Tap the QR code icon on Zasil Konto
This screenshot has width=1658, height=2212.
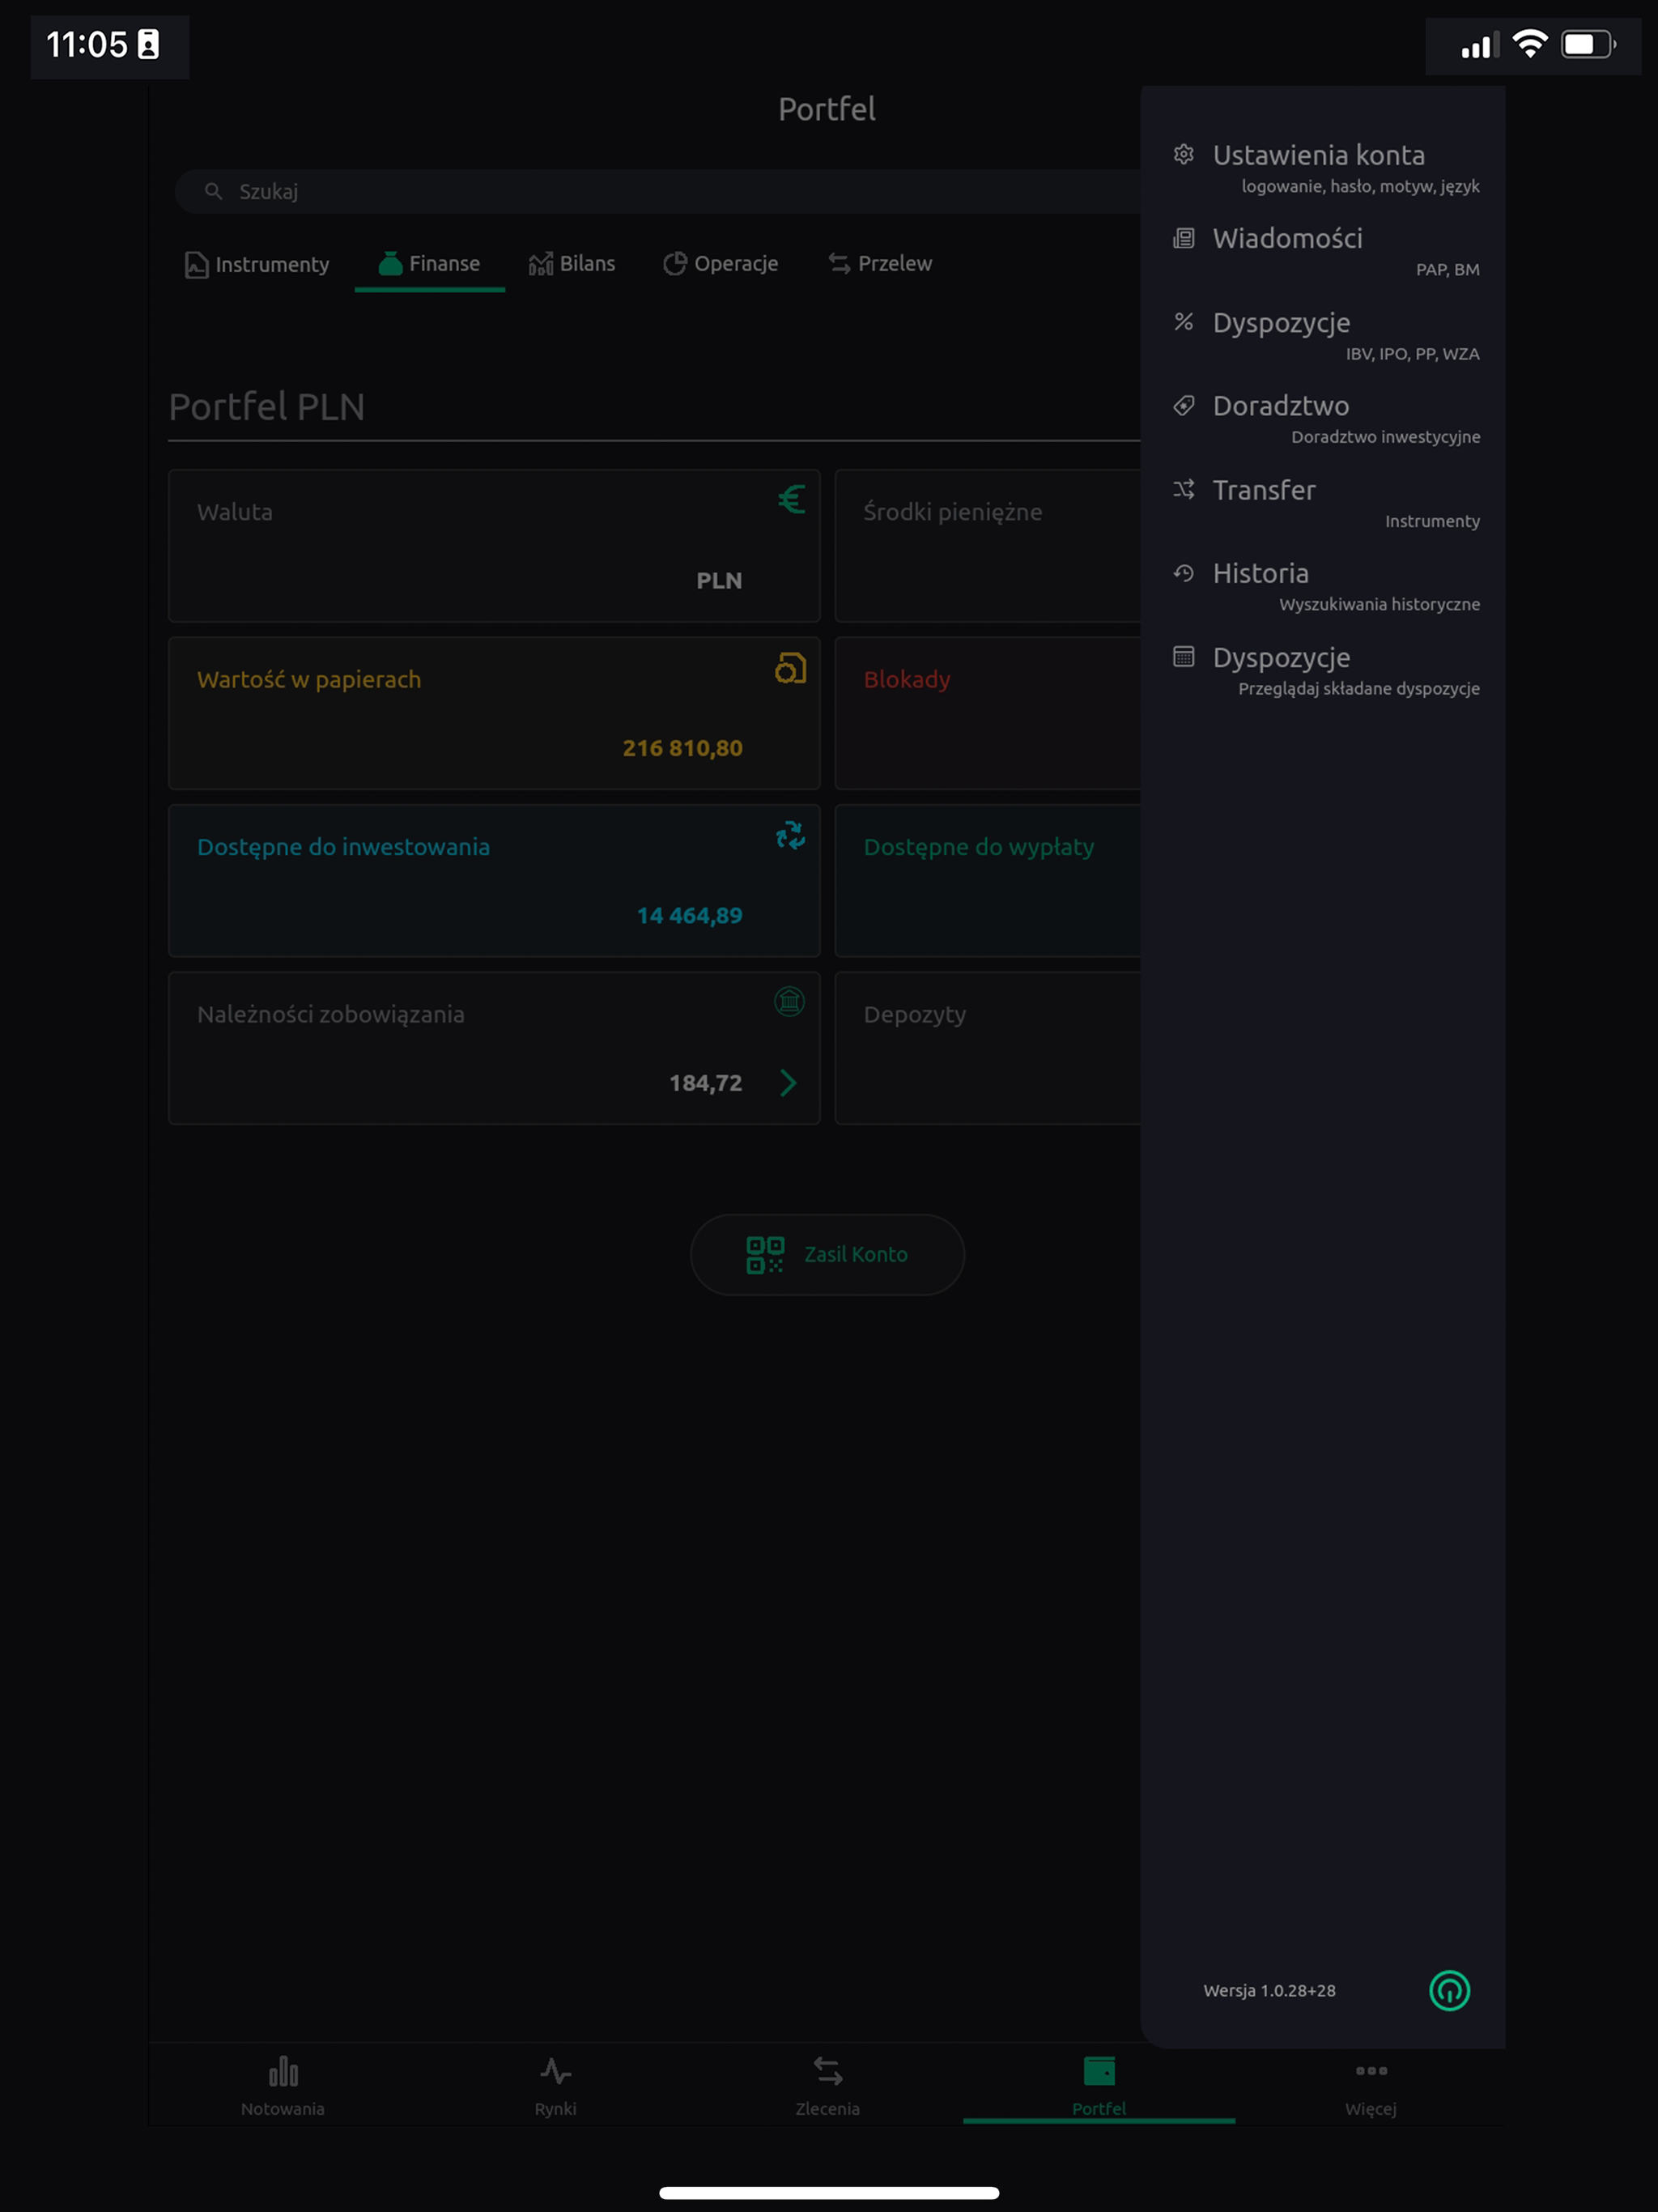click(x=765, y=1255)
